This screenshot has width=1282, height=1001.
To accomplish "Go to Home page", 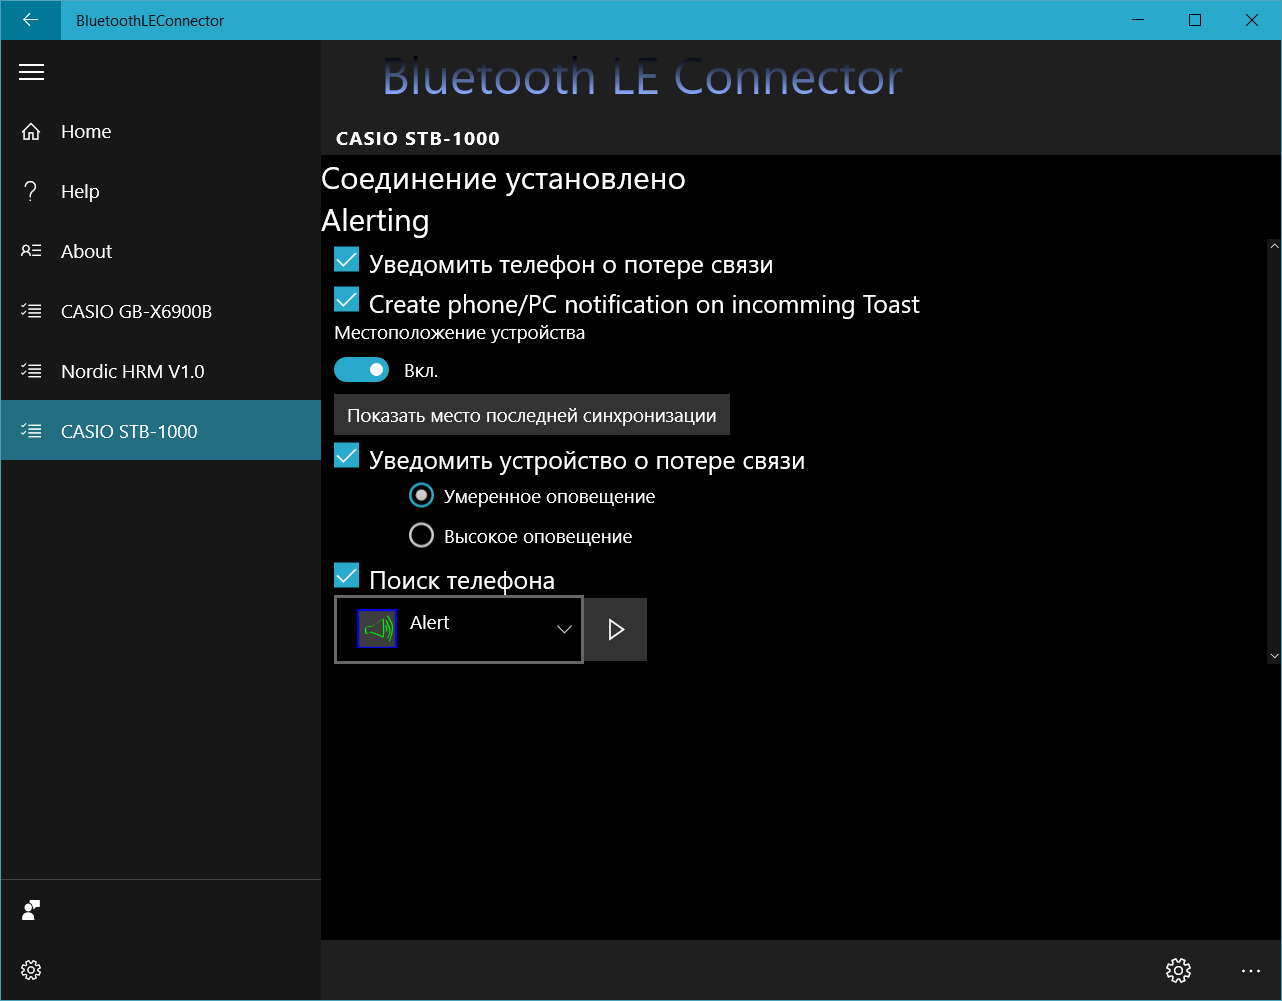I will pyautogui.click(x=160, y=131).
